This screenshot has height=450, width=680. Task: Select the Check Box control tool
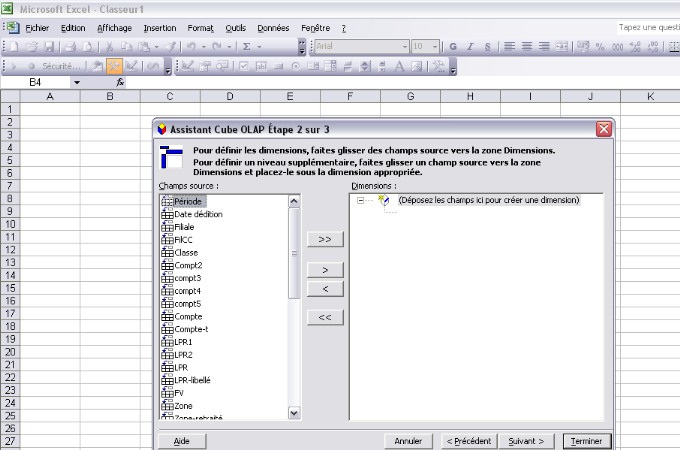coord(244,66)
